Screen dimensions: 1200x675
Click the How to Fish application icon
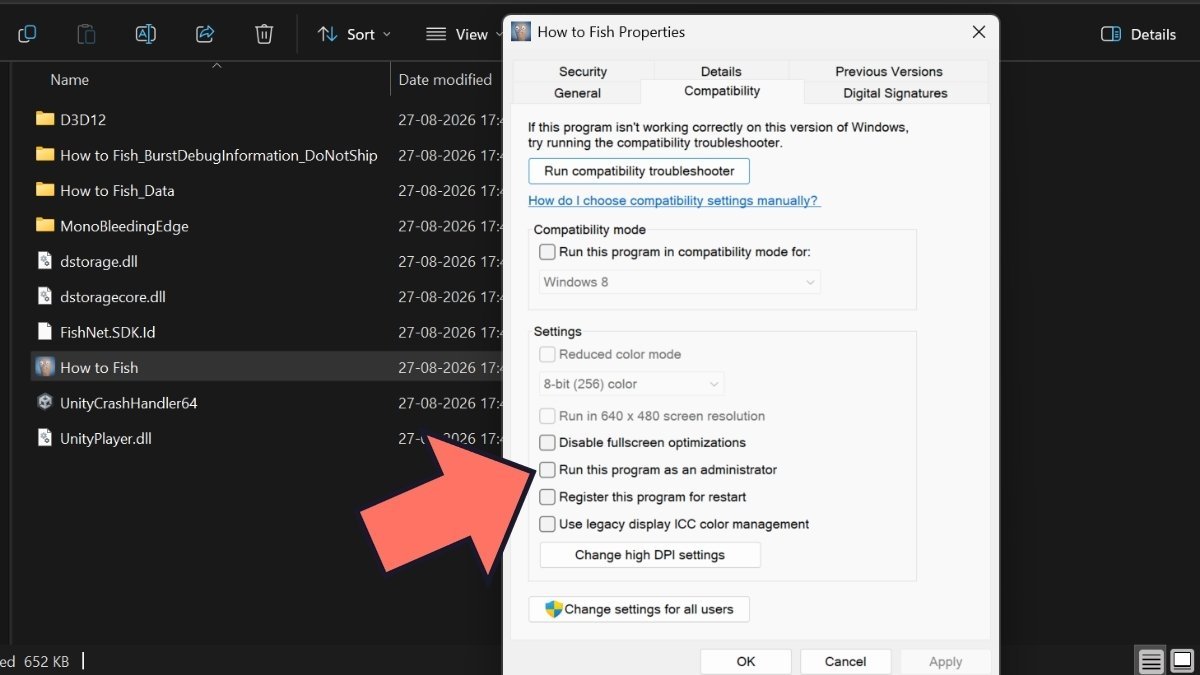pos(44,367)
